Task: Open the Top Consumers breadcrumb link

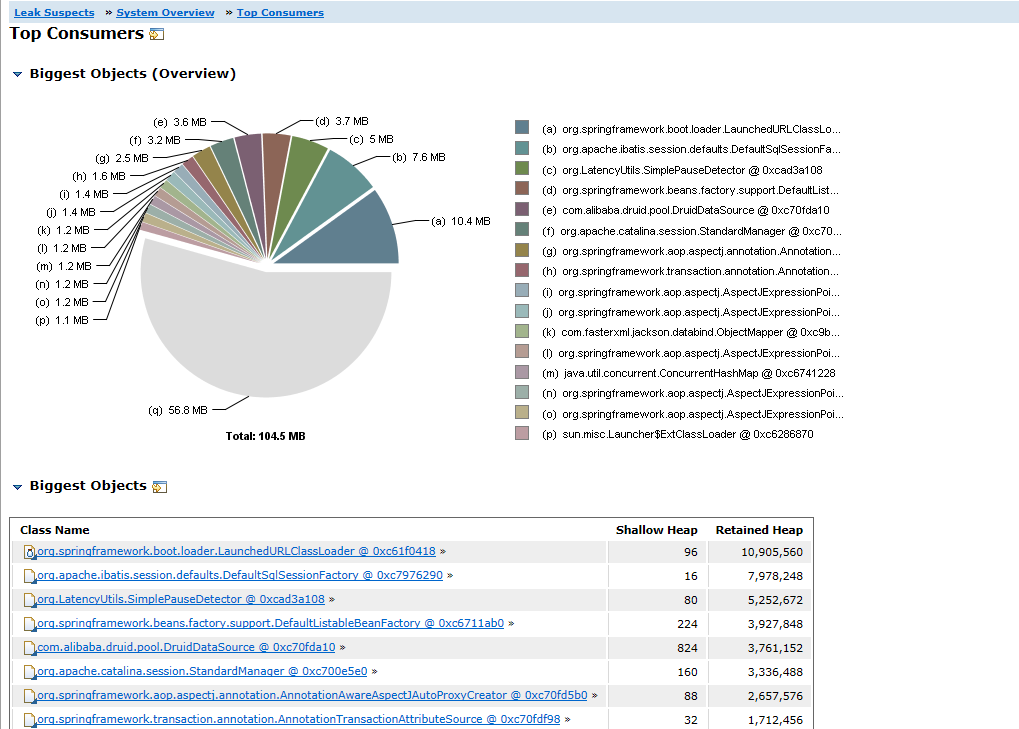Action: click(x=280, y=13)
